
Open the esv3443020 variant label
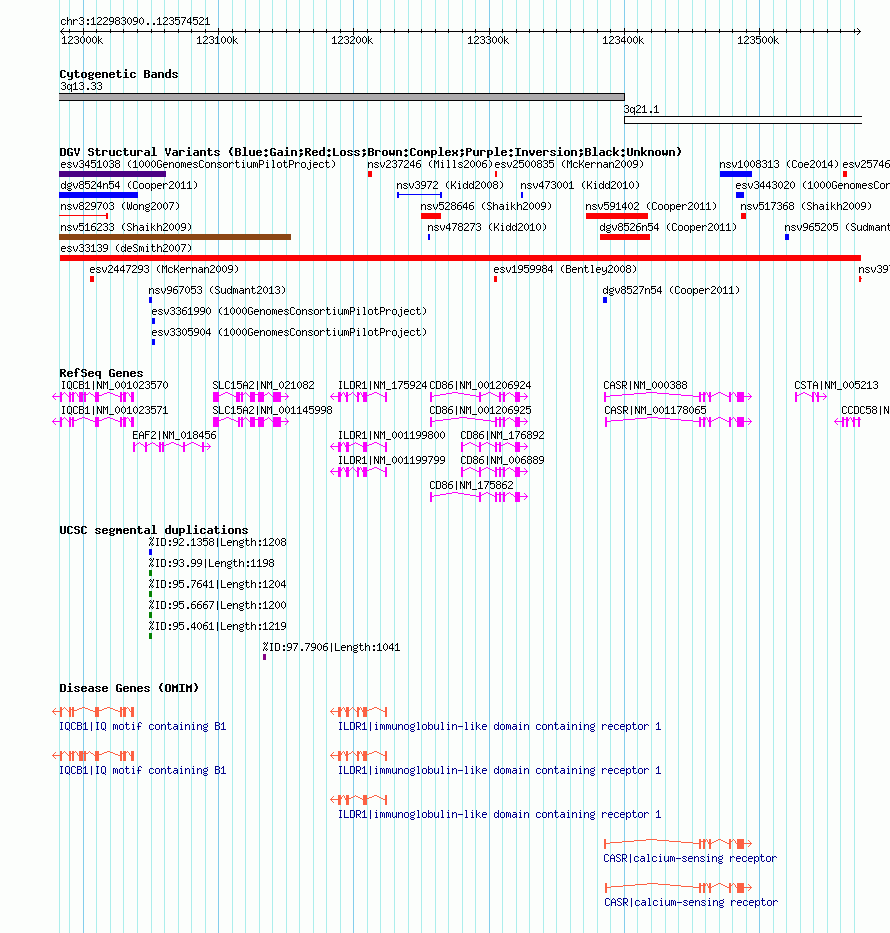pyautogui.click(x=813, y=185)
